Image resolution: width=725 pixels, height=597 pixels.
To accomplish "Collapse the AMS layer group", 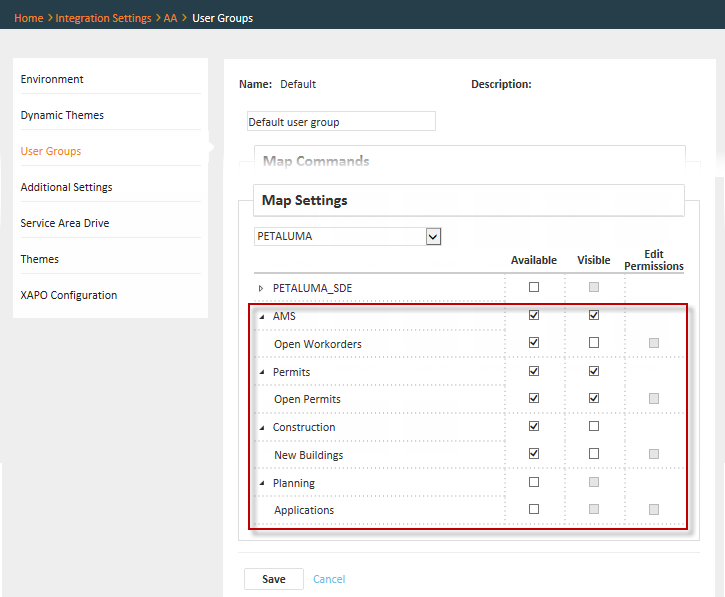I will (x=262, y=316).
